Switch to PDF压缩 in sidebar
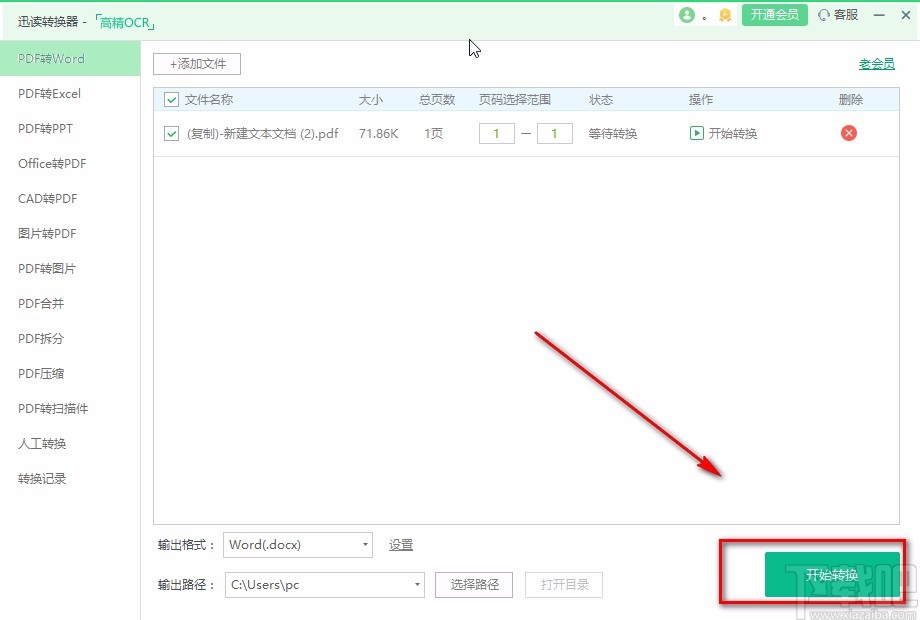This screenshot has width=920, height=620. 40,374
